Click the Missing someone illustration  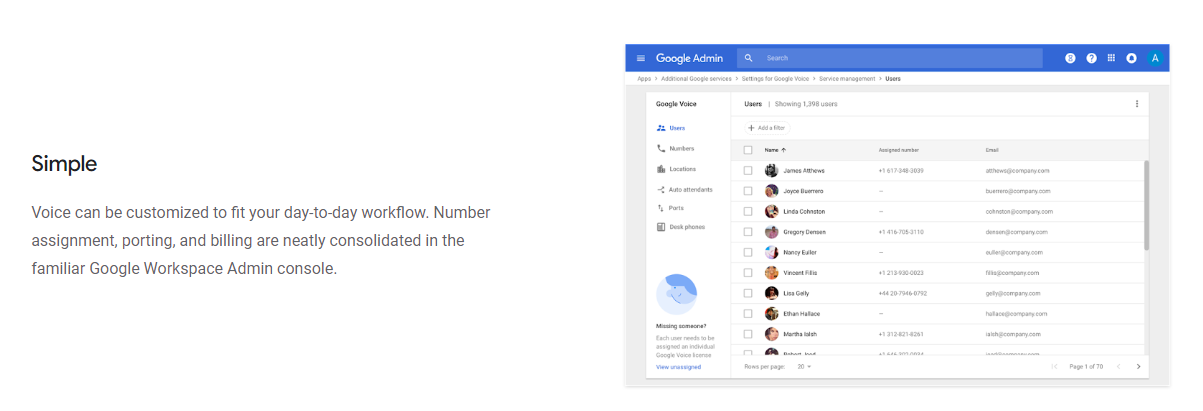click(x=676, y=294)
